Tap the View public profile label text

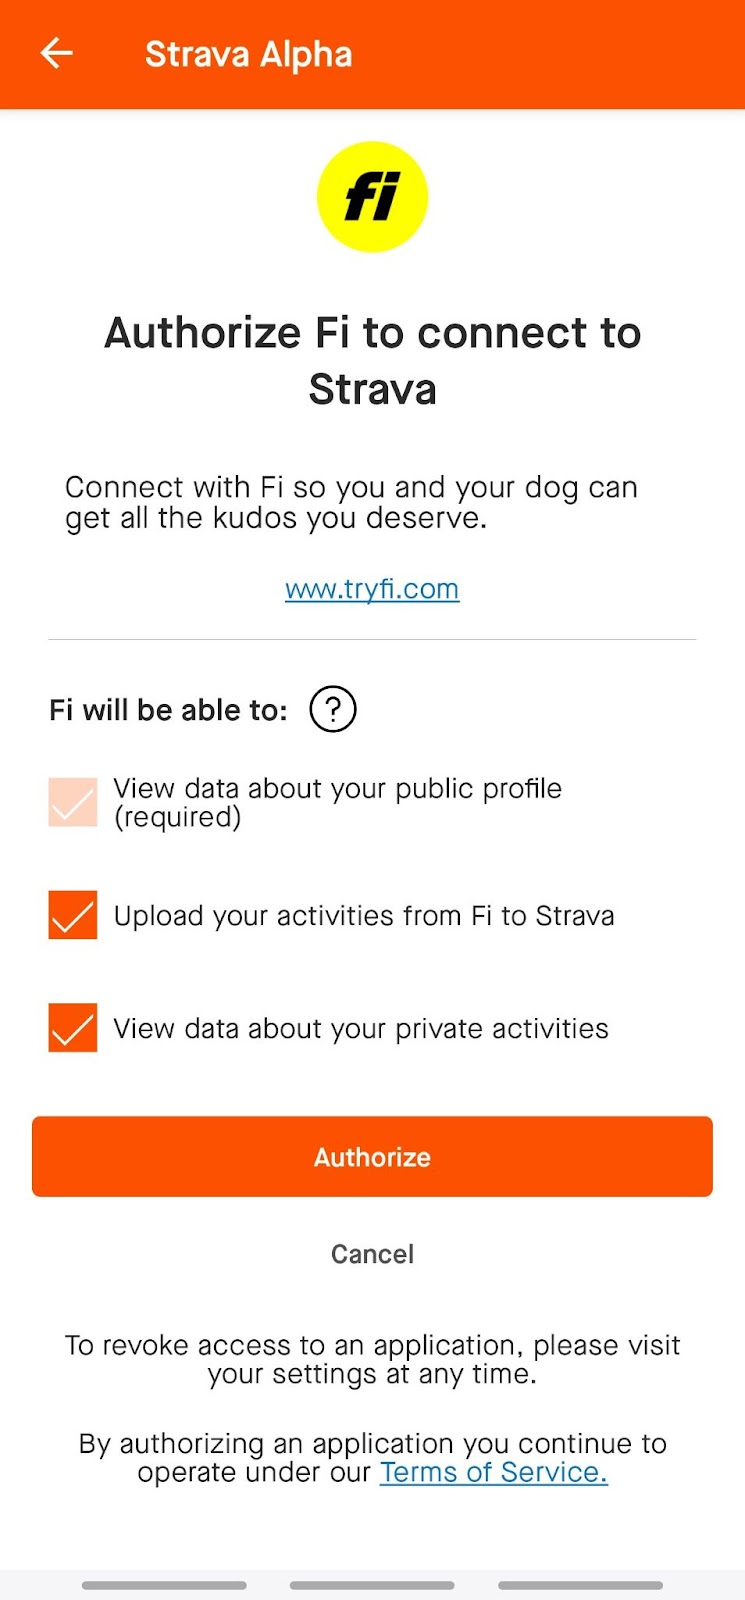tap(338, 802)
